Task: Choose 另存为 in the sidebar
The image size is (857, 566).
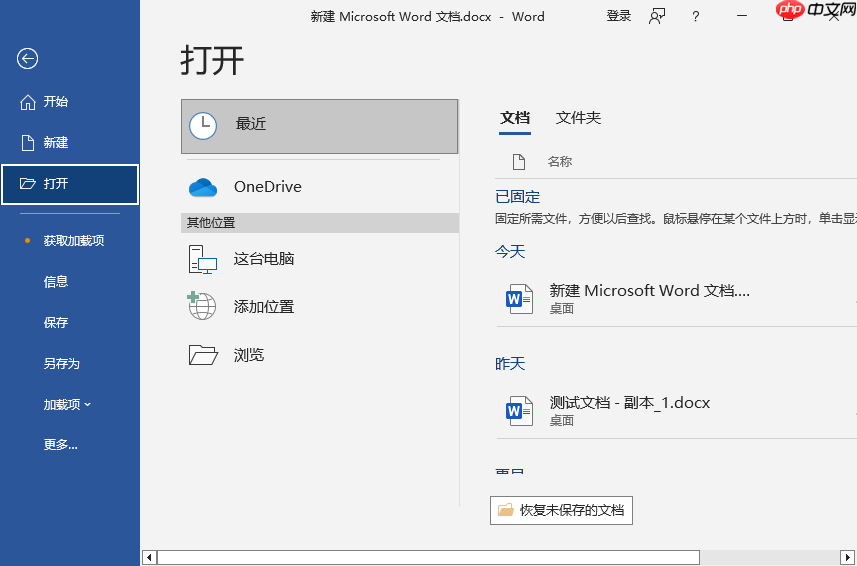Action: [x=70, y=363]
